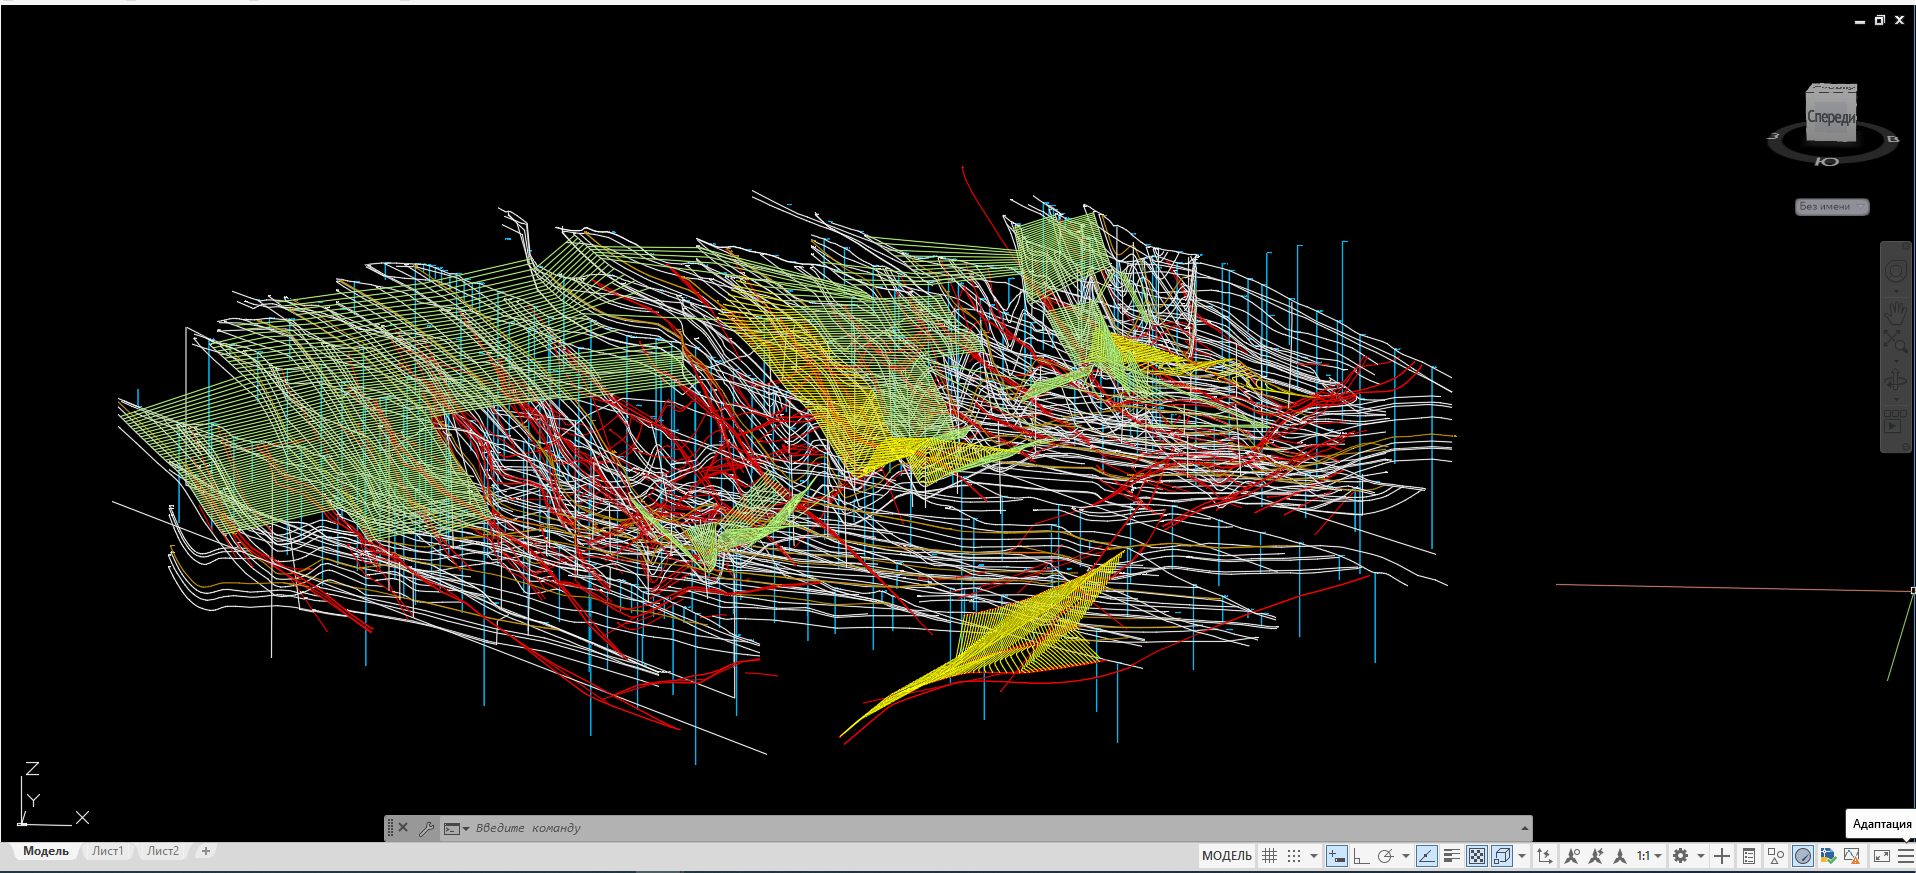This screenshot has width=1916, height=873.
Task: Open dropdown arrow beside workspace gear
Action: (1701, 856)
